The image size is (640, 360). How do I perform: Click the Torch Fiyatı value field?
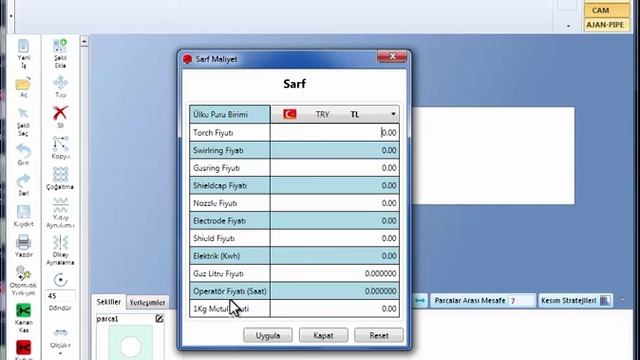pyautogui.click(x=335, y=133)
